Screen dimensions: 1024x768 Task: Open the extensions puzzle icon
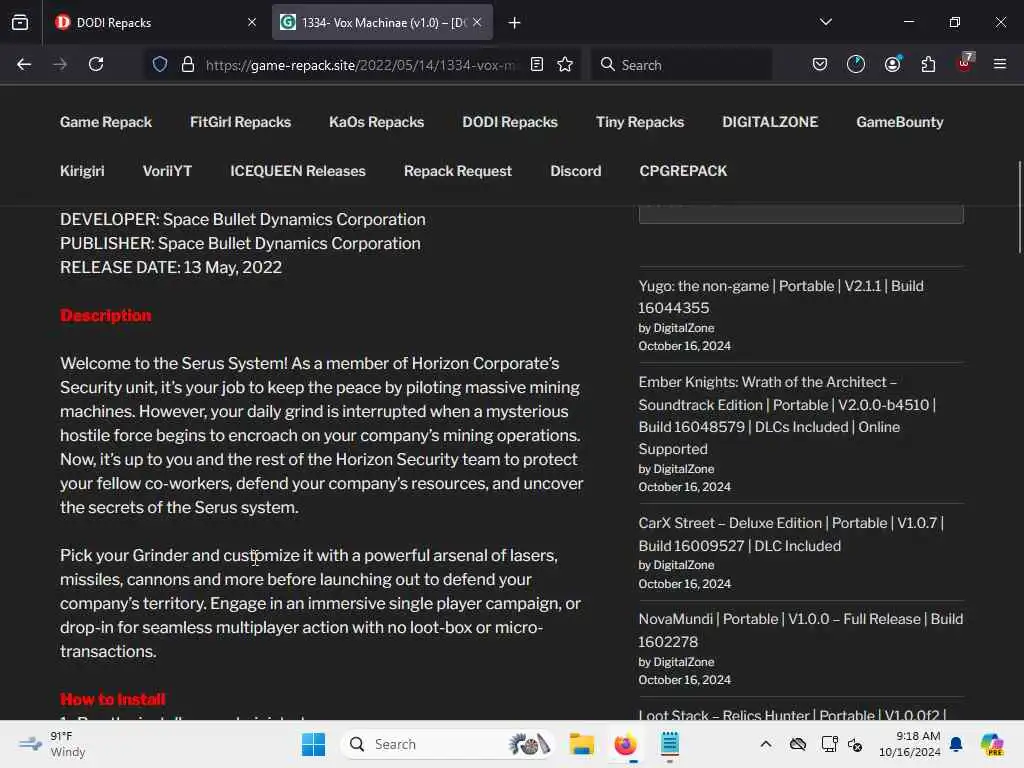point(928,64)
